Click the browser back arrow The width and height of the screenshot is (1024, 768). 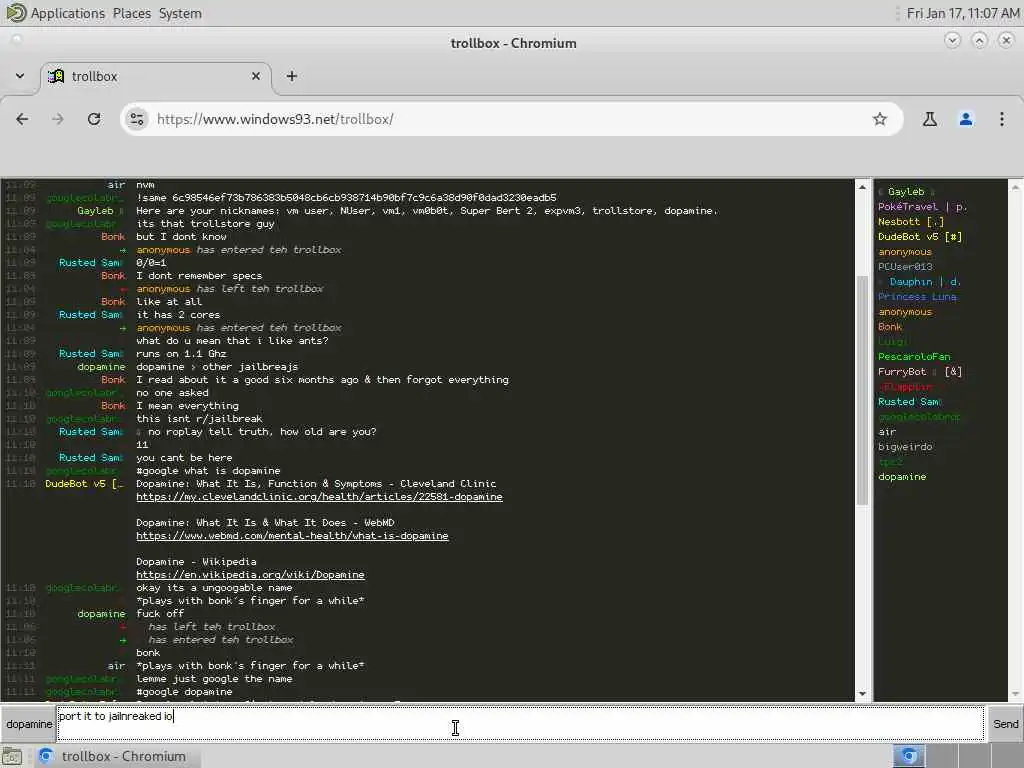(x=22, y=119)
